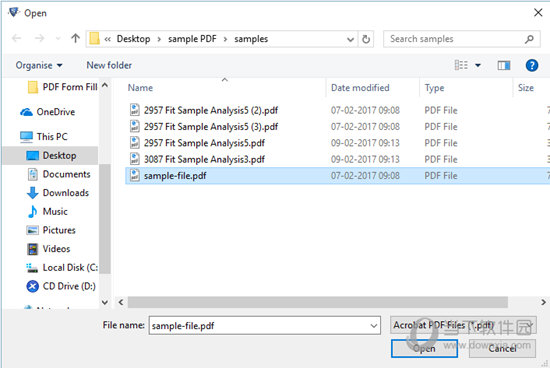Sort files by Size column
The height and width of the screenshot is (368, 550).
coord(526,88)
